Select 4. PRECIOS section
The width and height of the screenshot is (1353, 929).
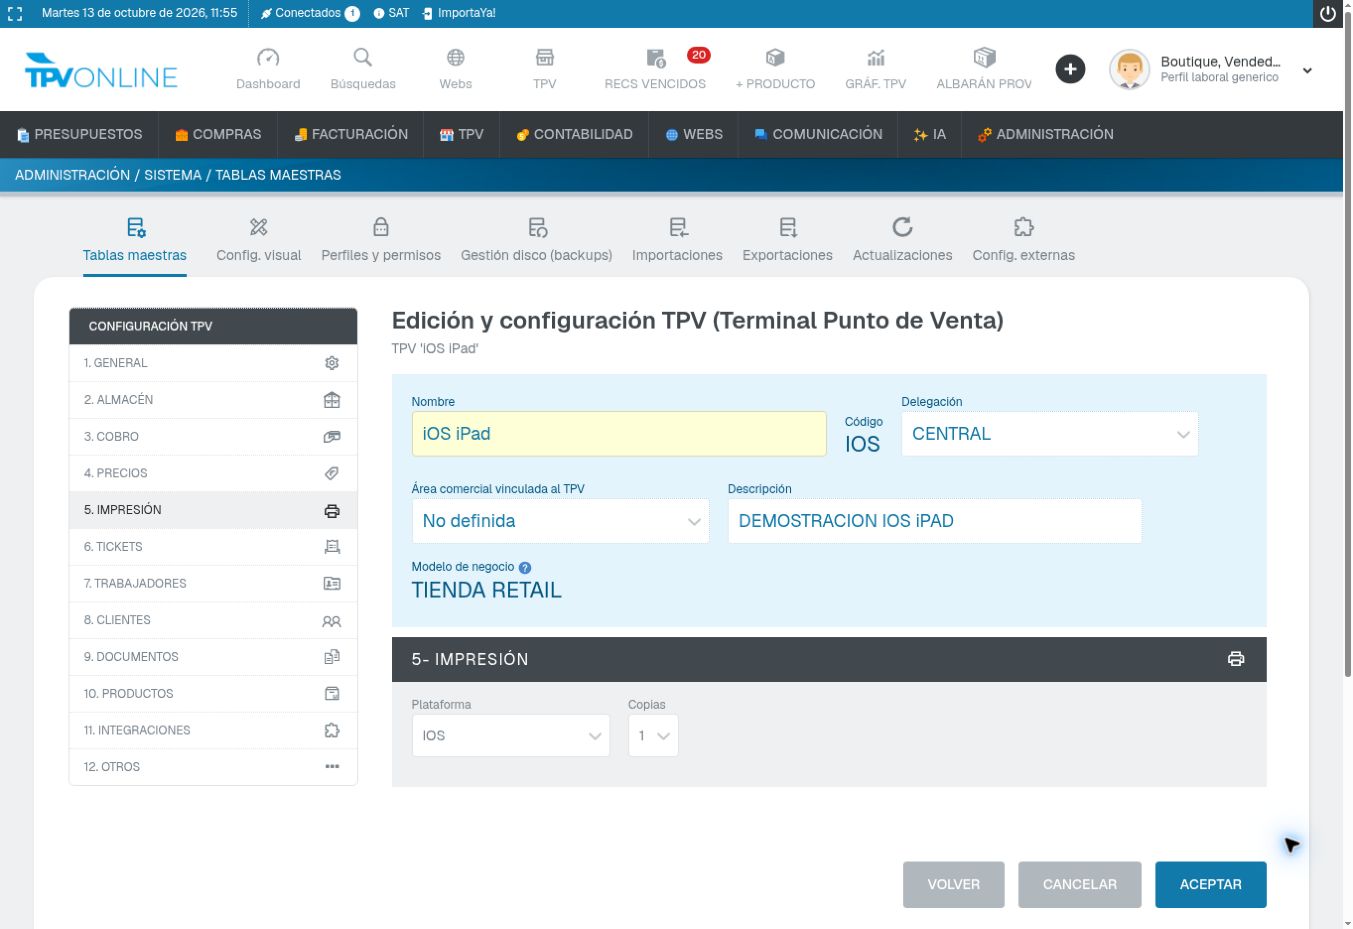tap(213, 473)
